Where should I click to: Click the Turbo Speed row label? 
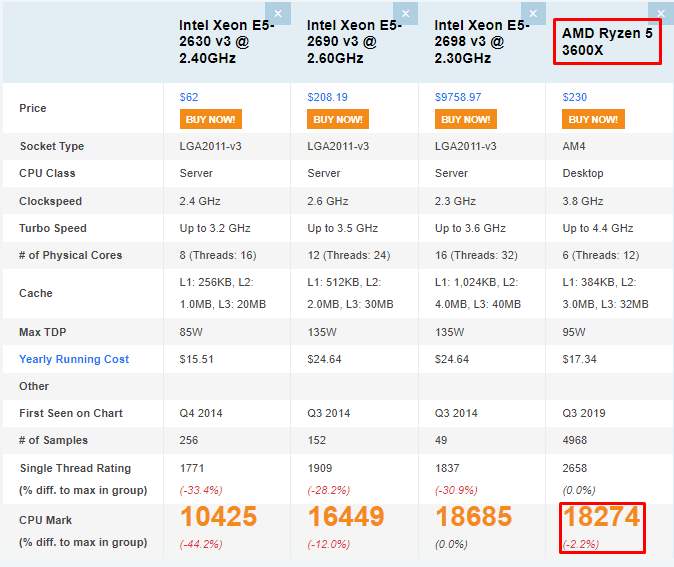(53, 228)
